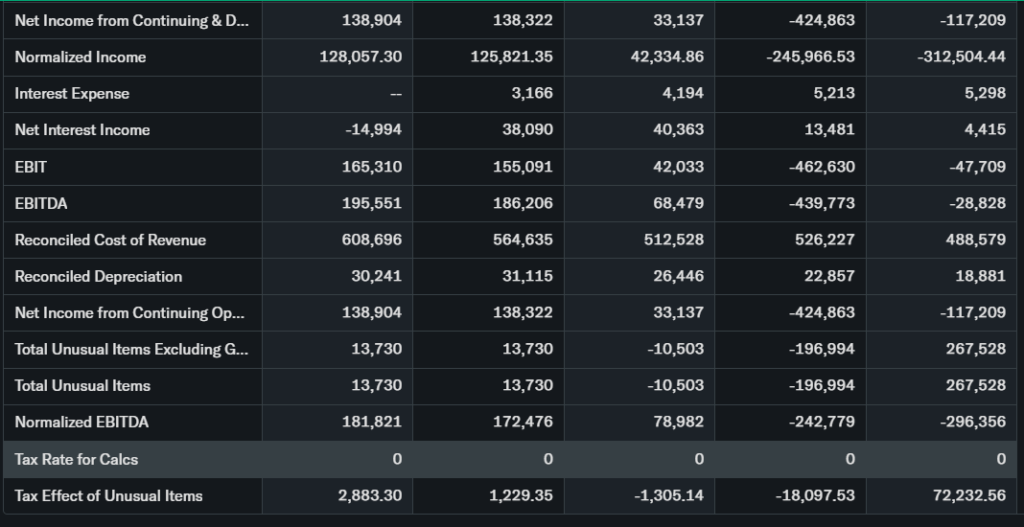Select the Reconciled Cost of Revenue label

tap(110, 240)
